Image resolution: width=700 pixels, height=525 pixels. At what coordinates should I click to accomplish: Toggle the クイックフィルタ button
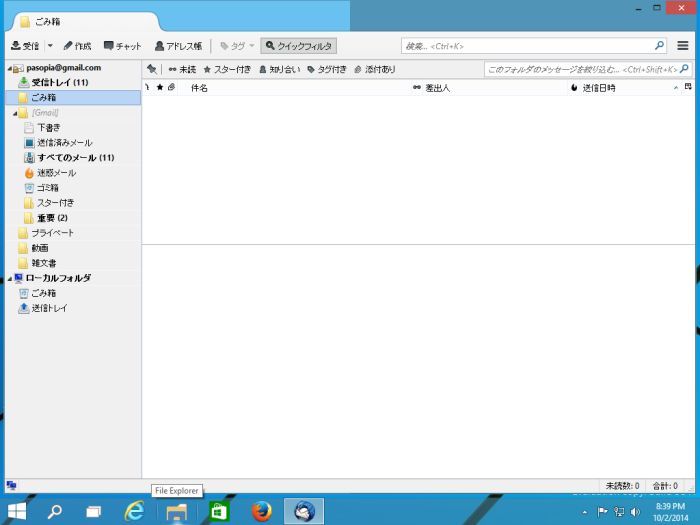298,46
